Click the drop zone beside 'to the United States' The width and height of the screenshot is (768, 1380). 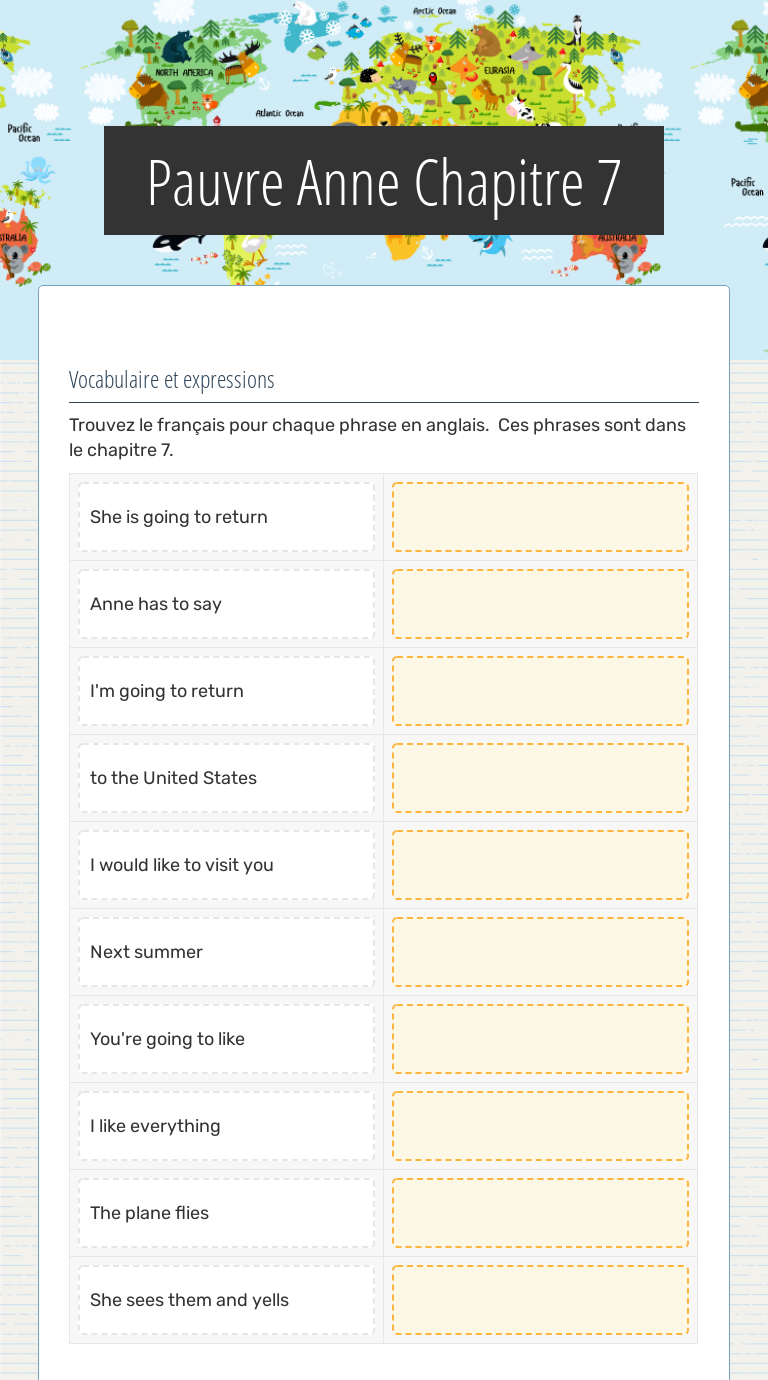pyautogui.click(x=540, y=778)
